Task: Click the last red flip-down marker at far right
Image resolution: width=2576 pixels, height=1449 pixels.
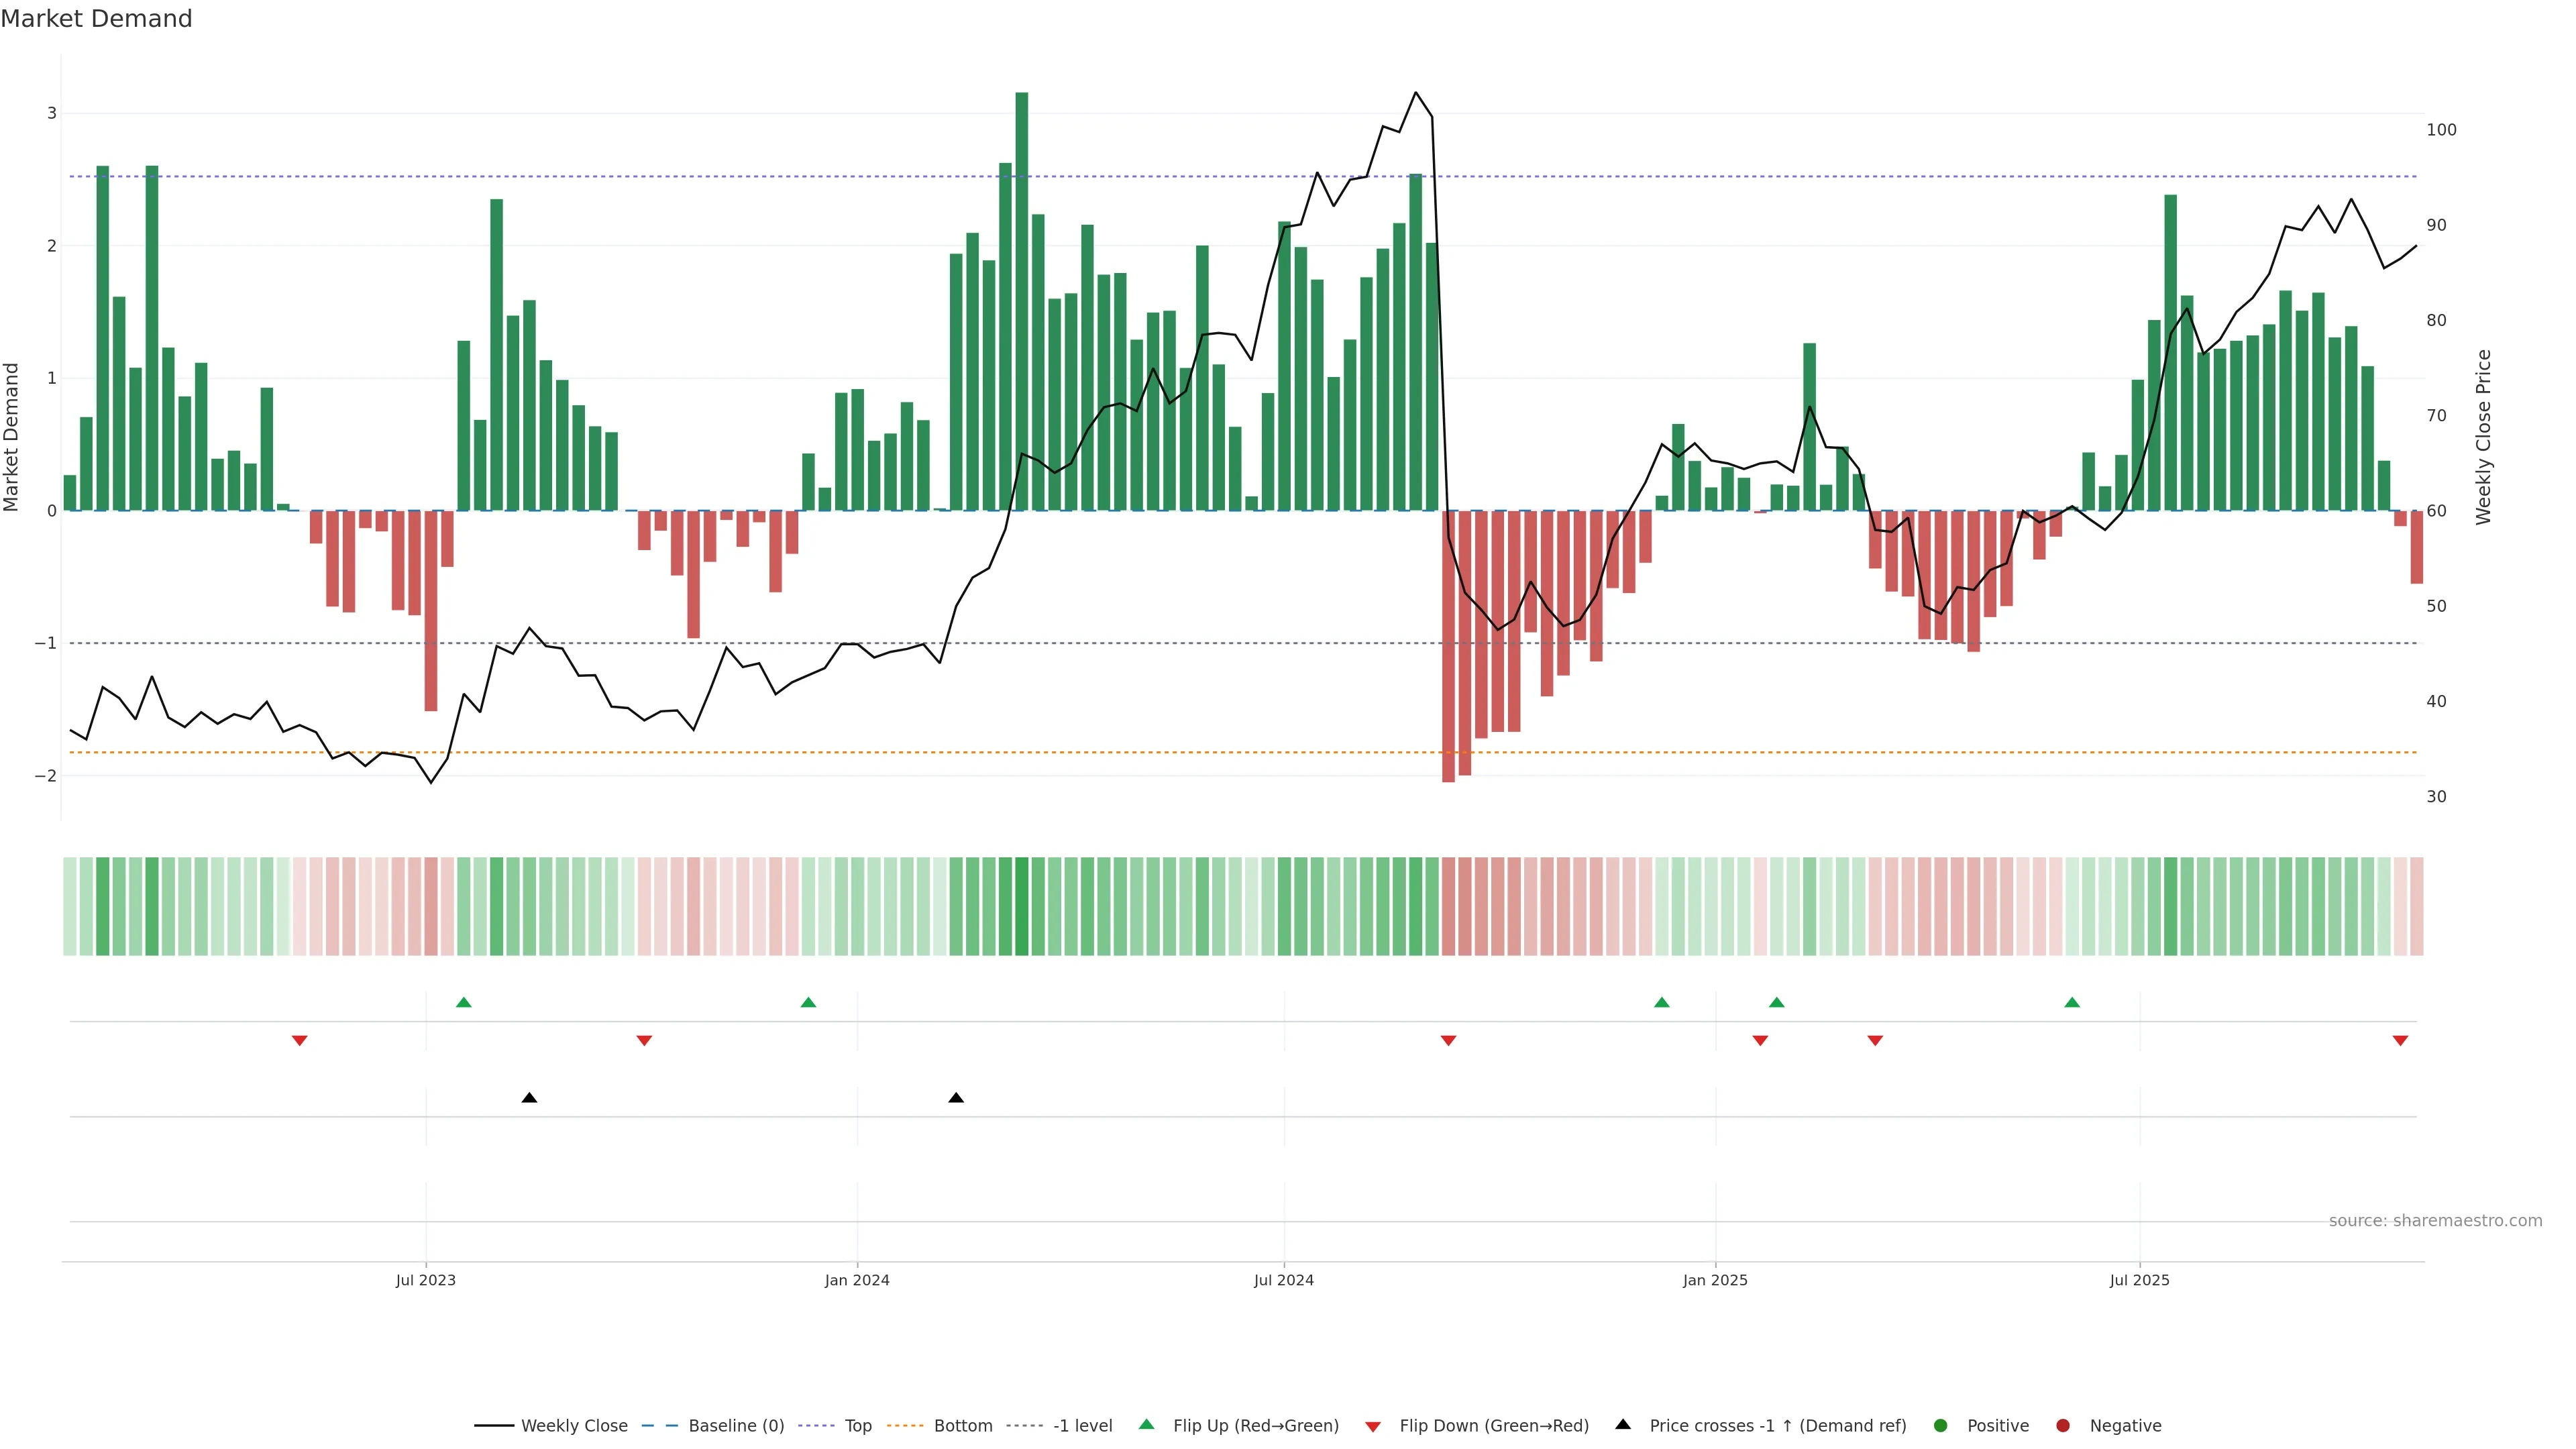Action: (2400, 1041)
